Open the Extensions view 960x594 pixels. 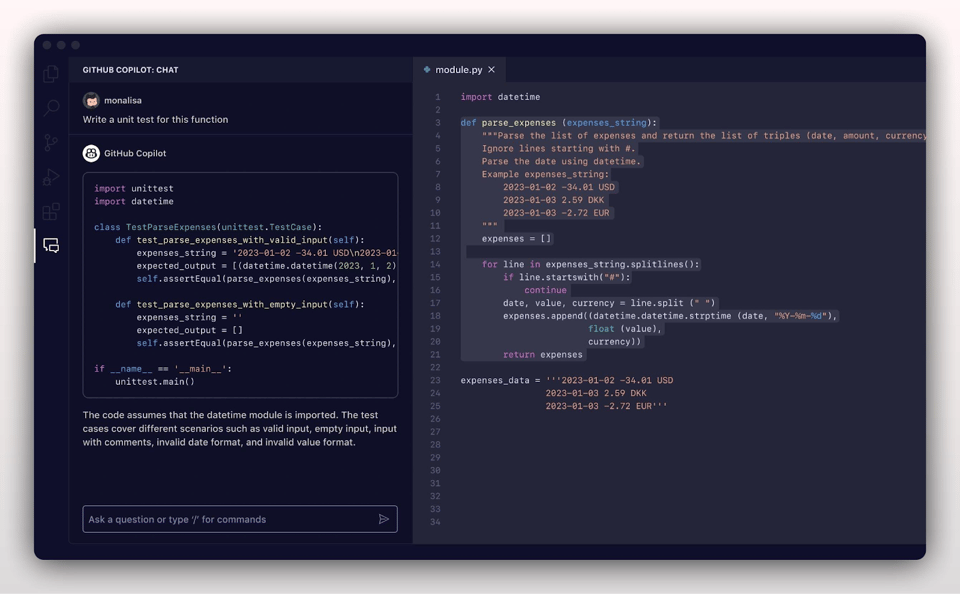[x=51, y=211]
